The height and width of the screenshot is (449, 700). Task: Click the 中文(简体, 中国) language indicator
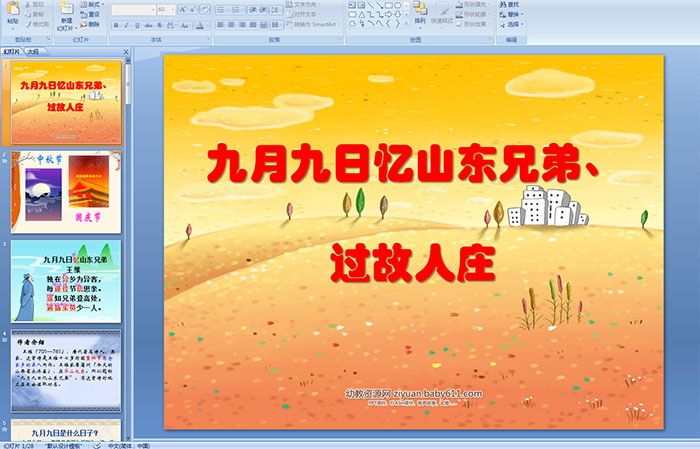[x=129, y=445]
